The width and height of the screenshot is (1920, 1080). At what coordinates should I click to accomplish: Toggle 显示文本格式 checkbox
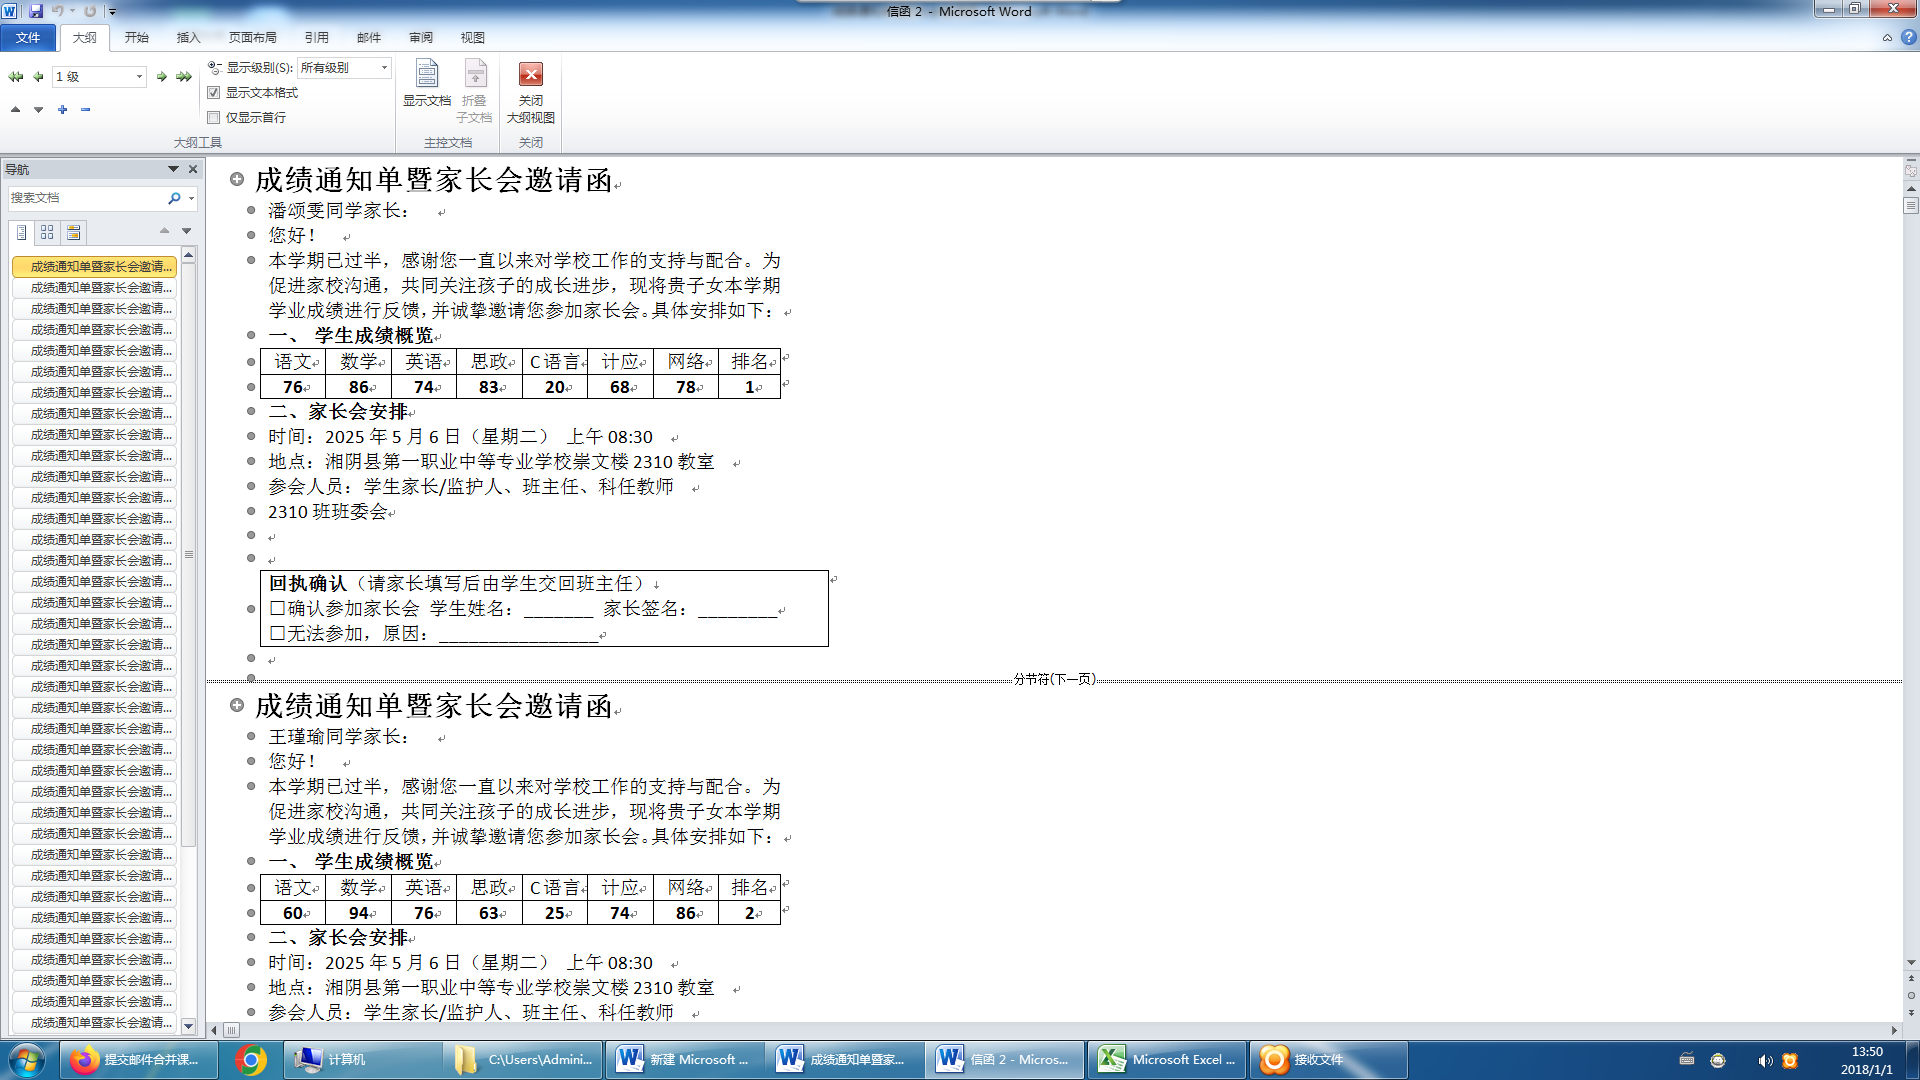(213, 93)
